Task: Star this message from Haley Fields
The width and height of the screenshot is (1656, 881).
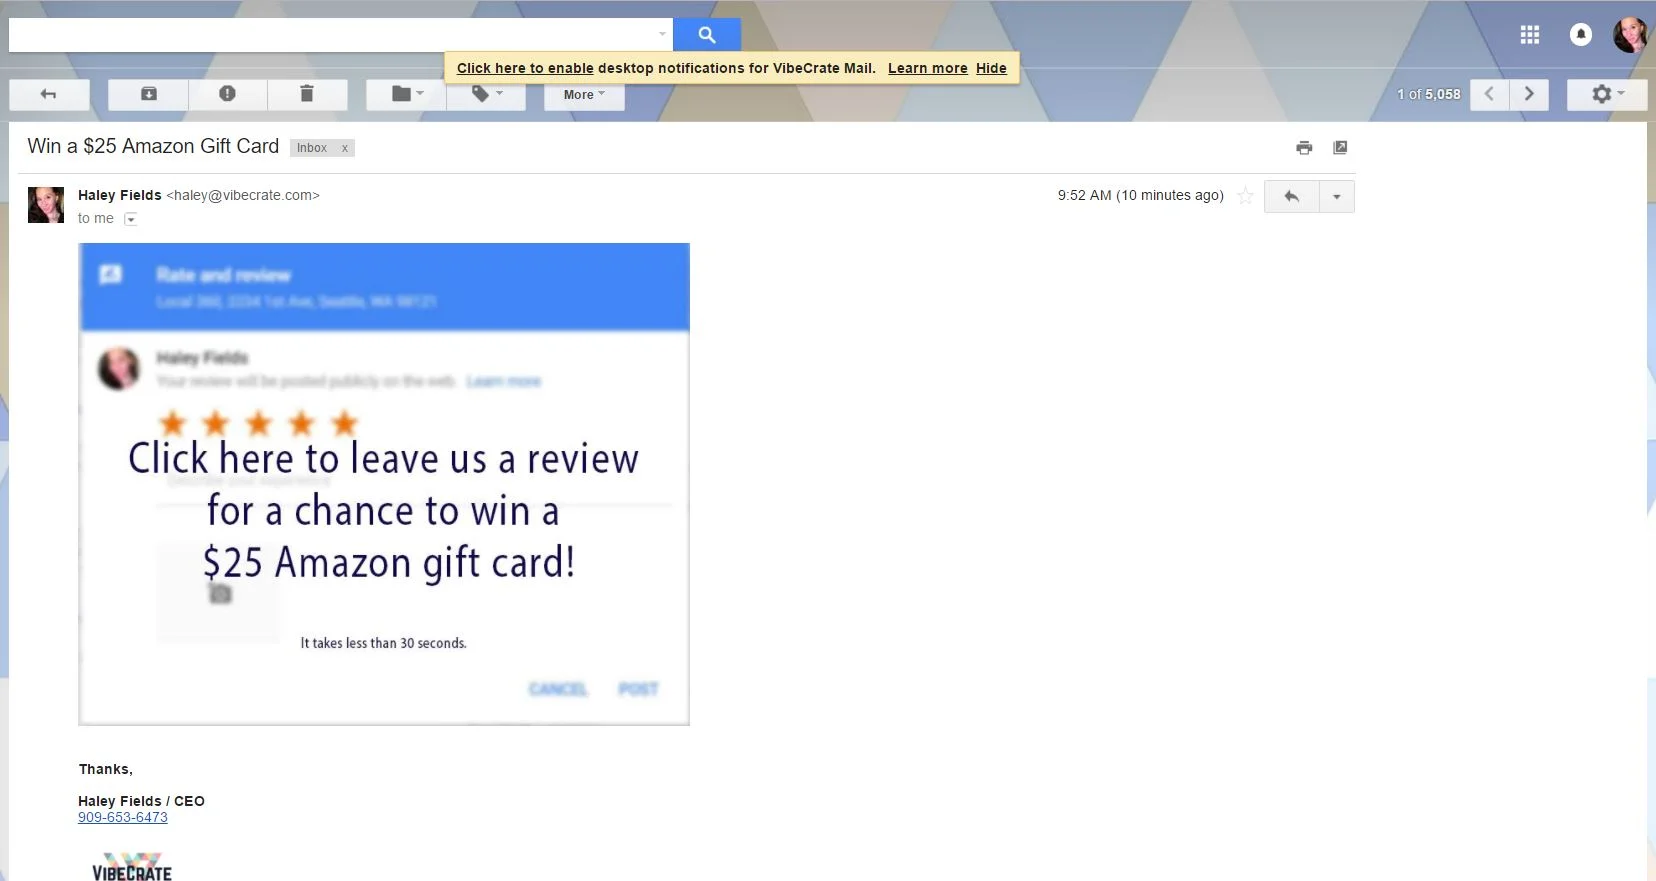Action: click(x=1245, y=196)
